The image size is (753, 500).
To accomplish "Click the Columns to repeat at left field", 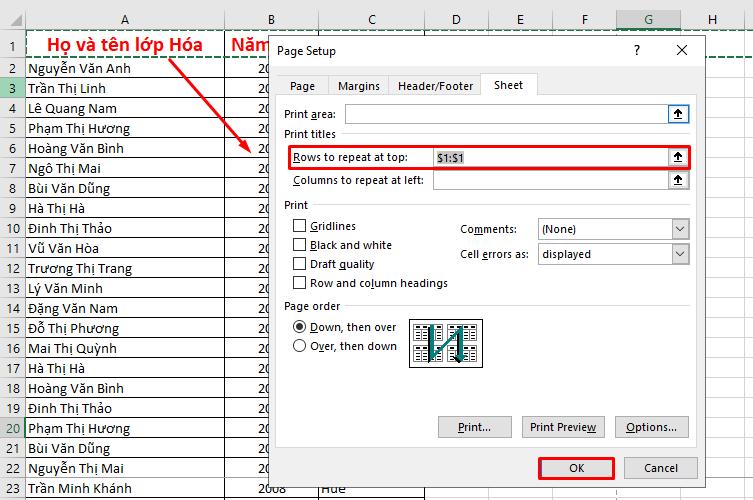I will tap(551, 180).
